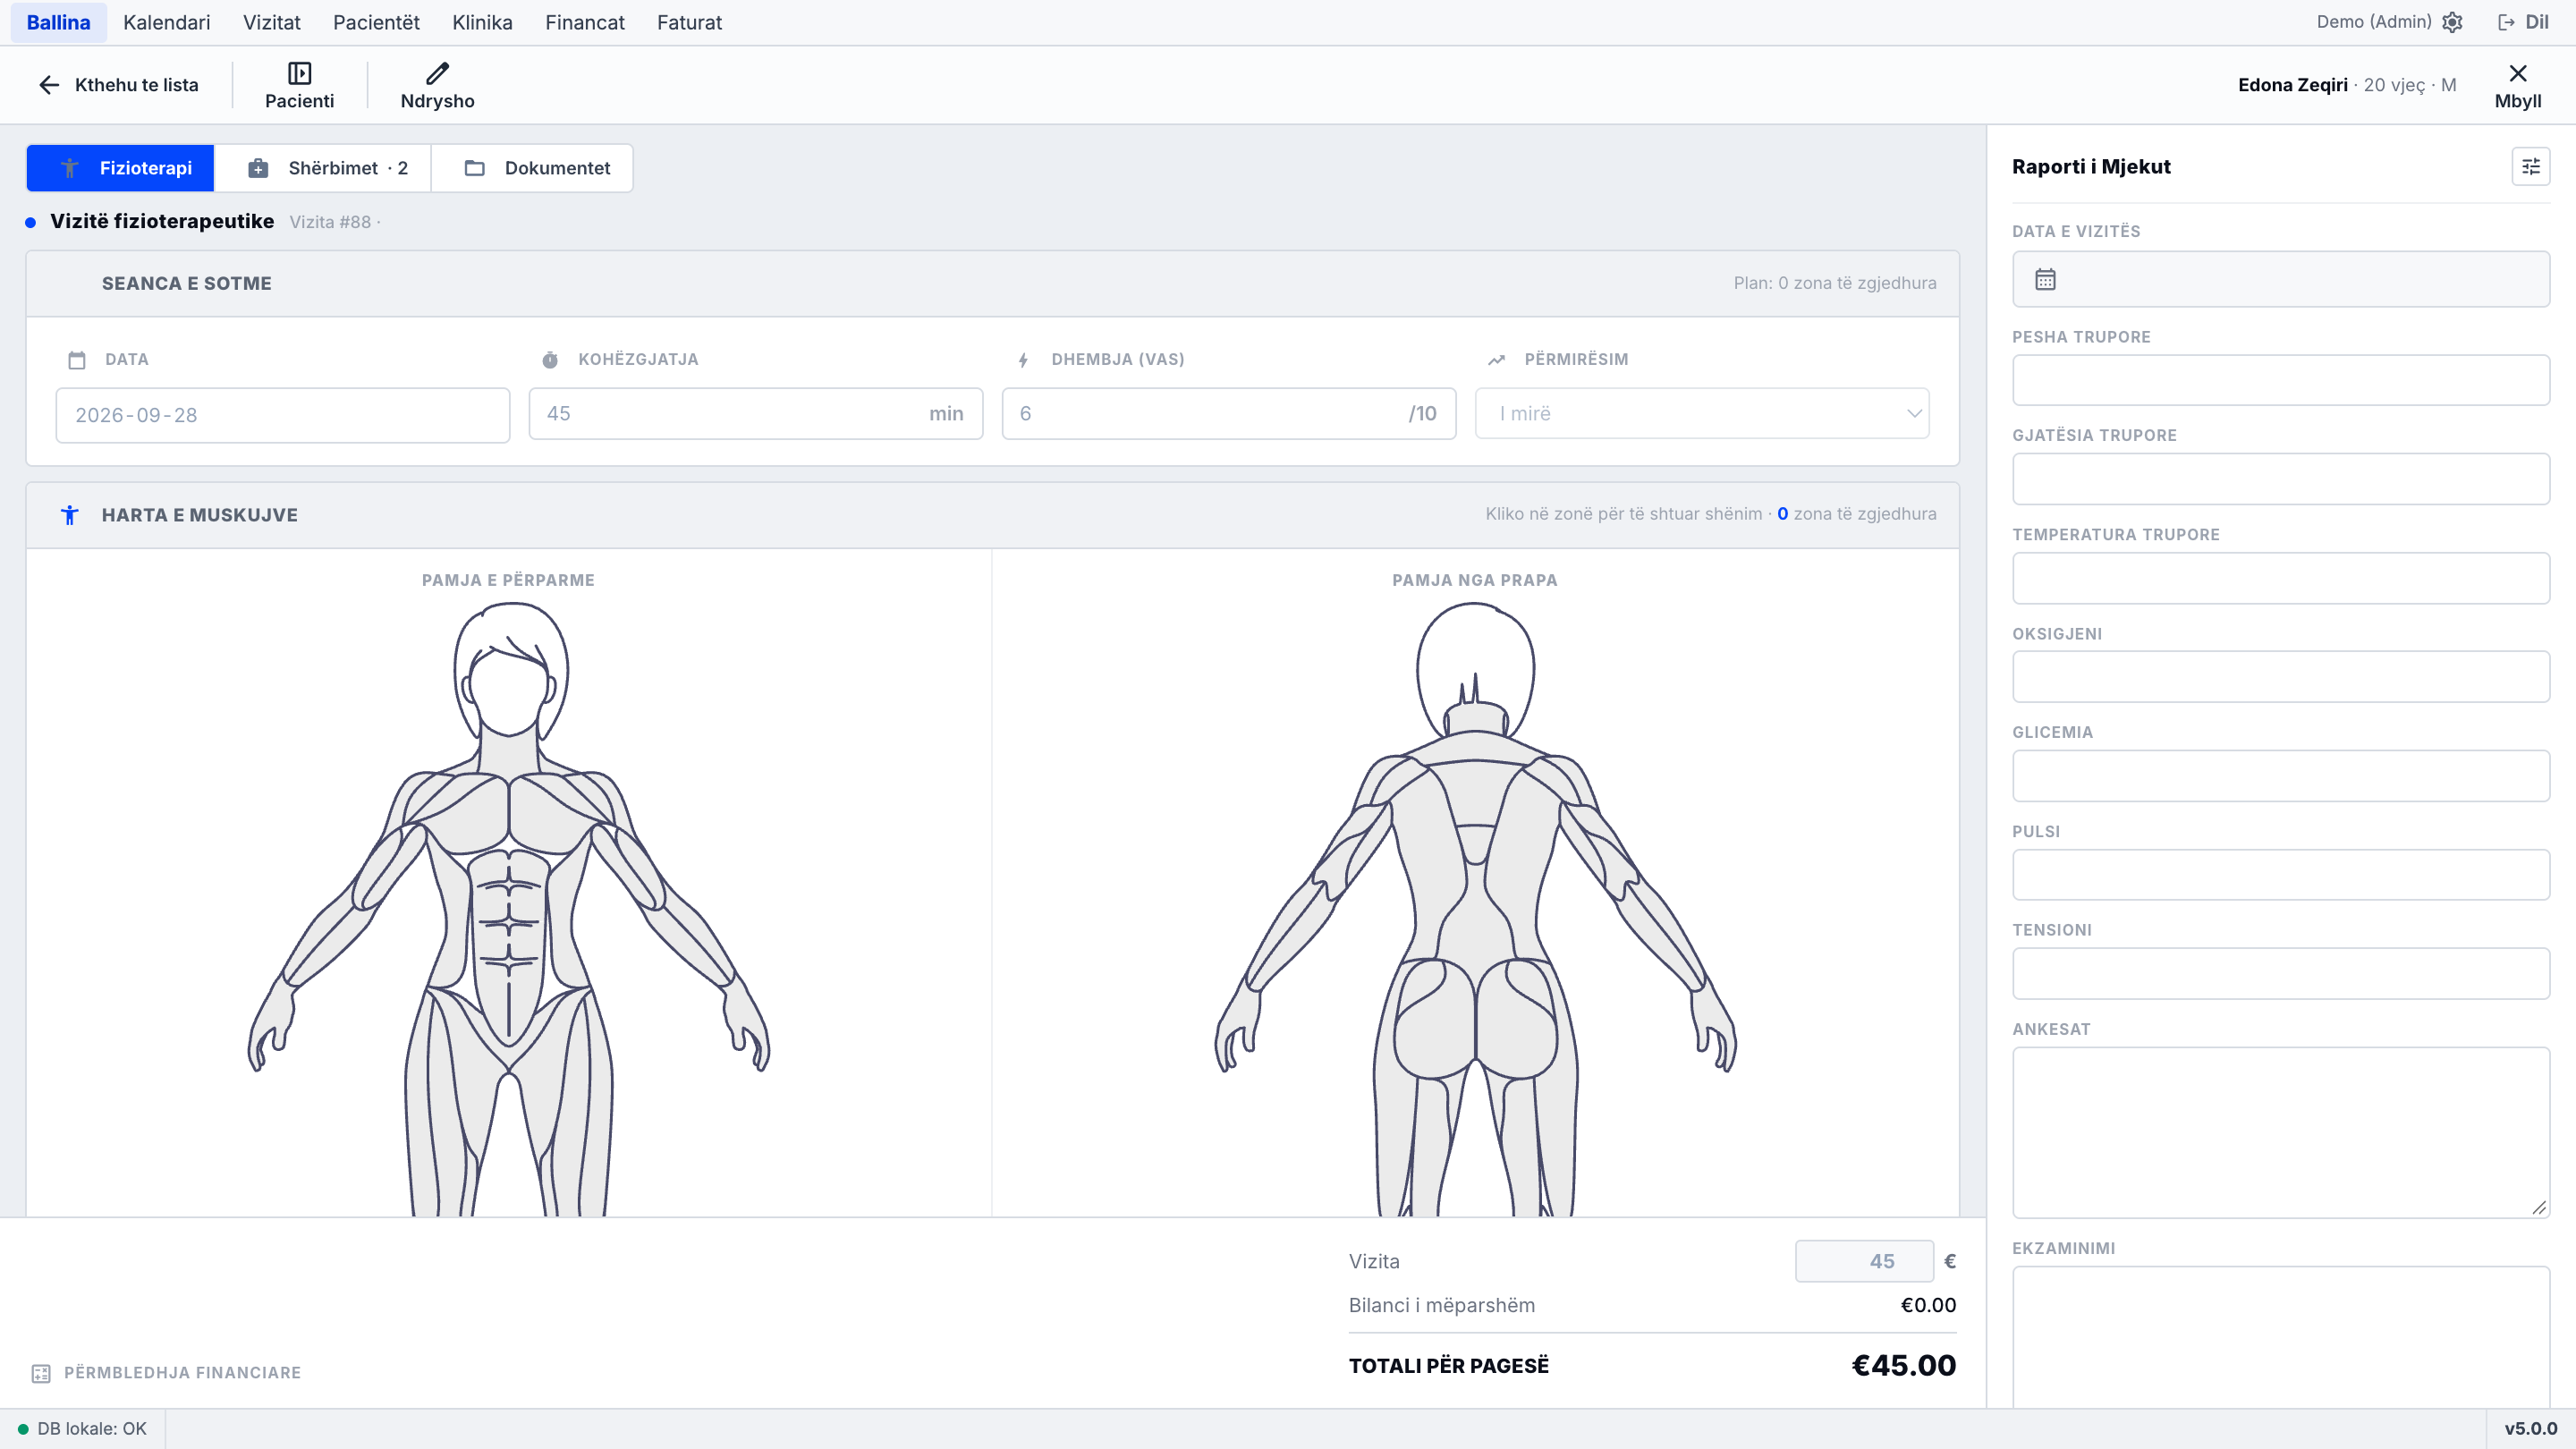Click the stopwatch icon beside Kohëzgjatja
Image resolution: width=2576 pixels, height=1449 pixels.
click(550, 360)
